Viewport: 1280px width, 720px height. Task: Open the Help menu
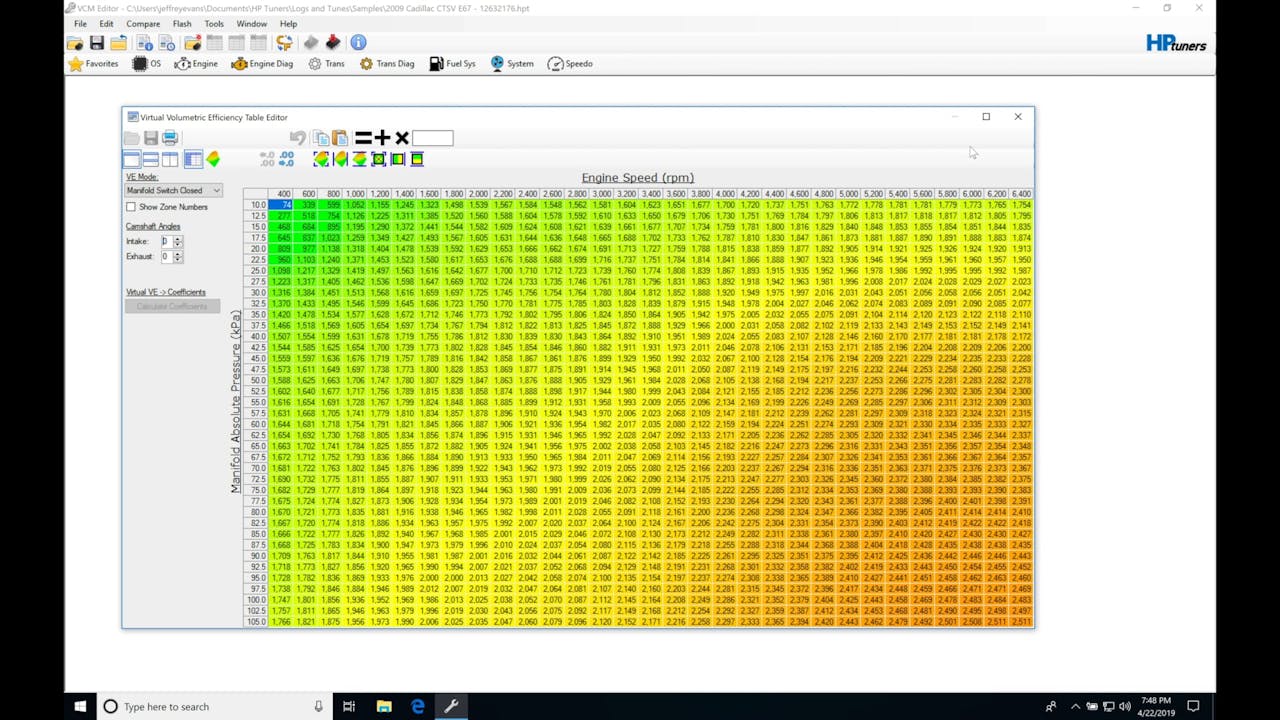point(288,24)
